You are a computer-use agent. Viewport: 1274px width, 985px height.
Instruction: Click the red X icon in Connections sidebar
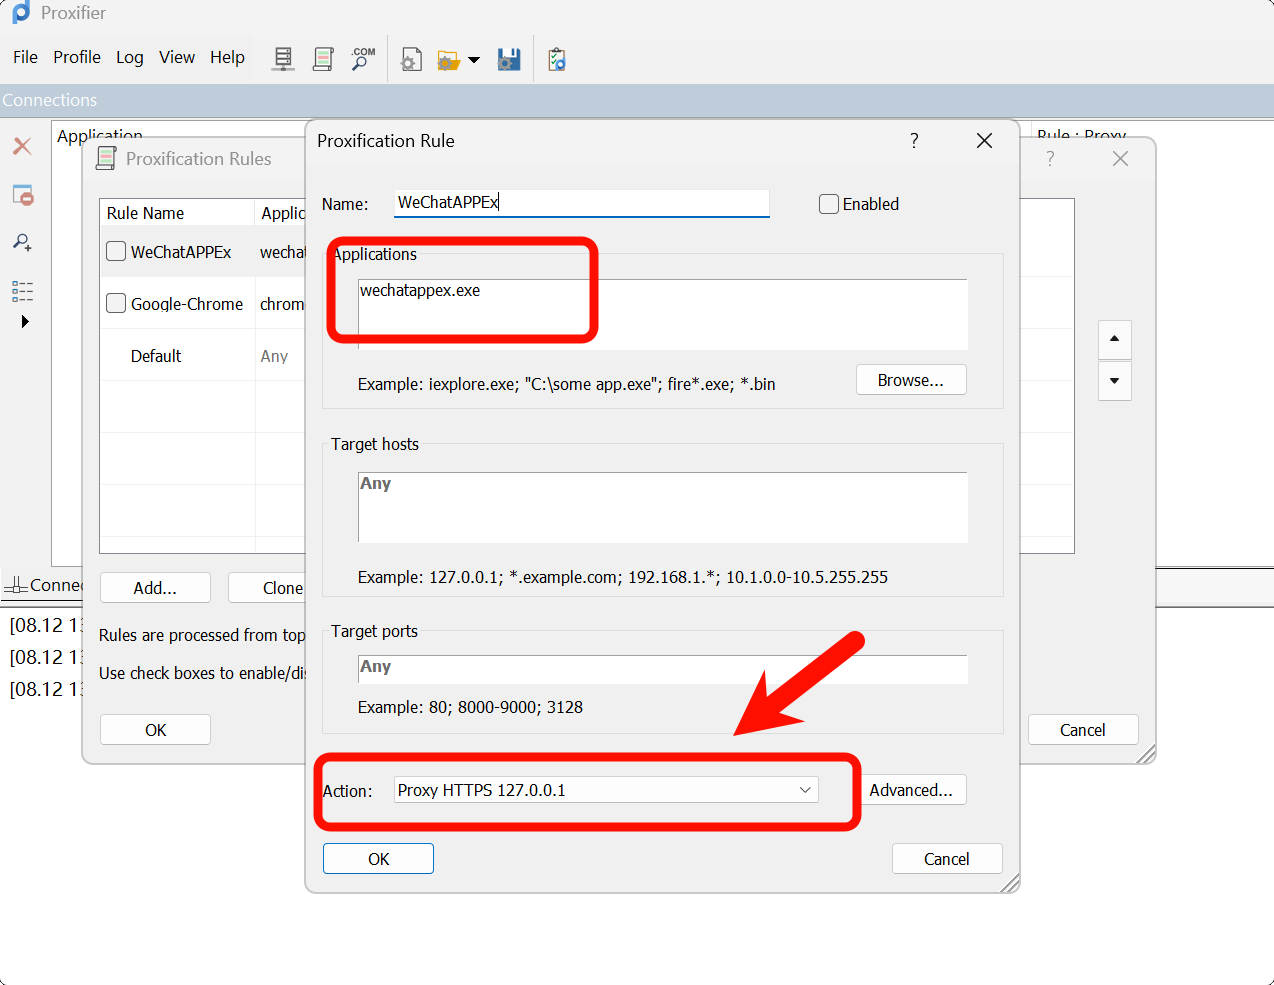[22, 146]
